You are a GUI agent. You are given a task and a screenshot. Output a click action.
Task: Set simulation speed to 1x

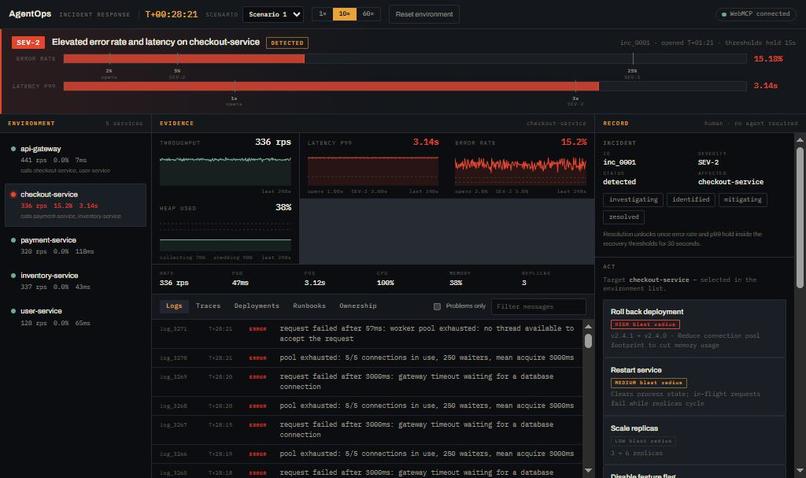tap(322, 14)
